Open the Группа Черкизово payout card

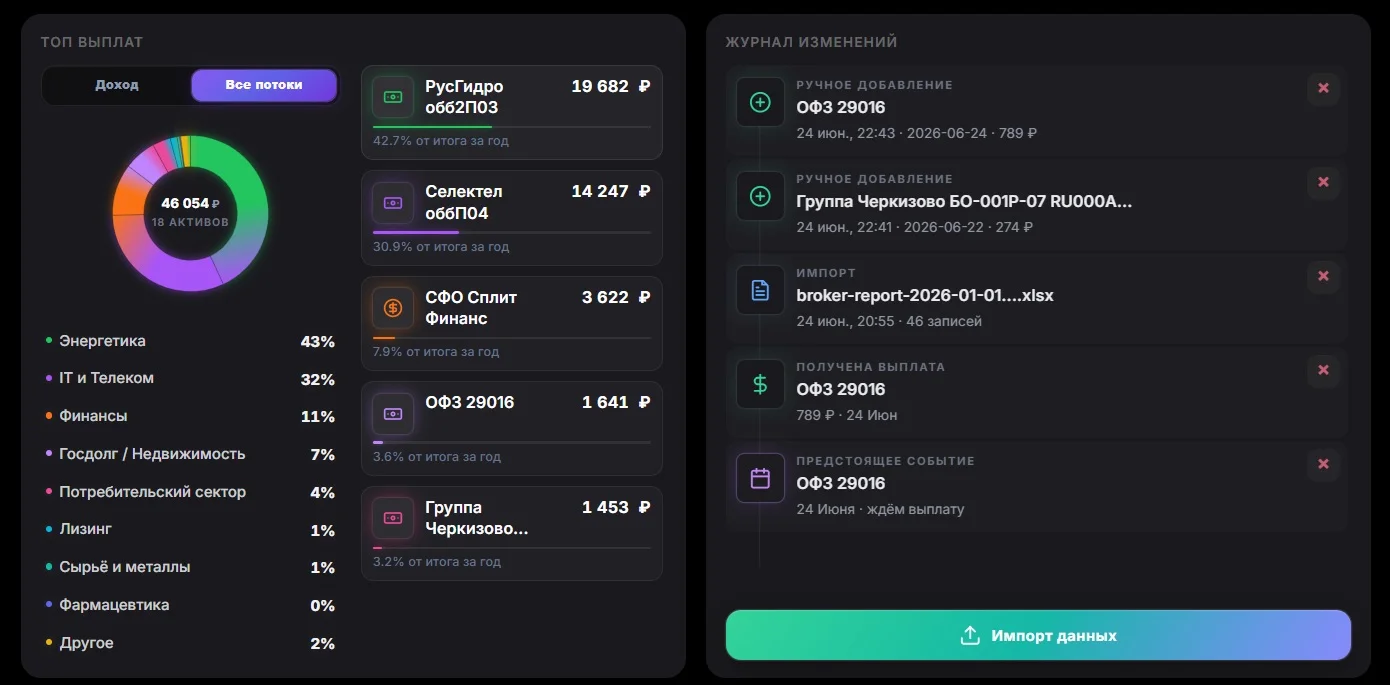(512, 533)
